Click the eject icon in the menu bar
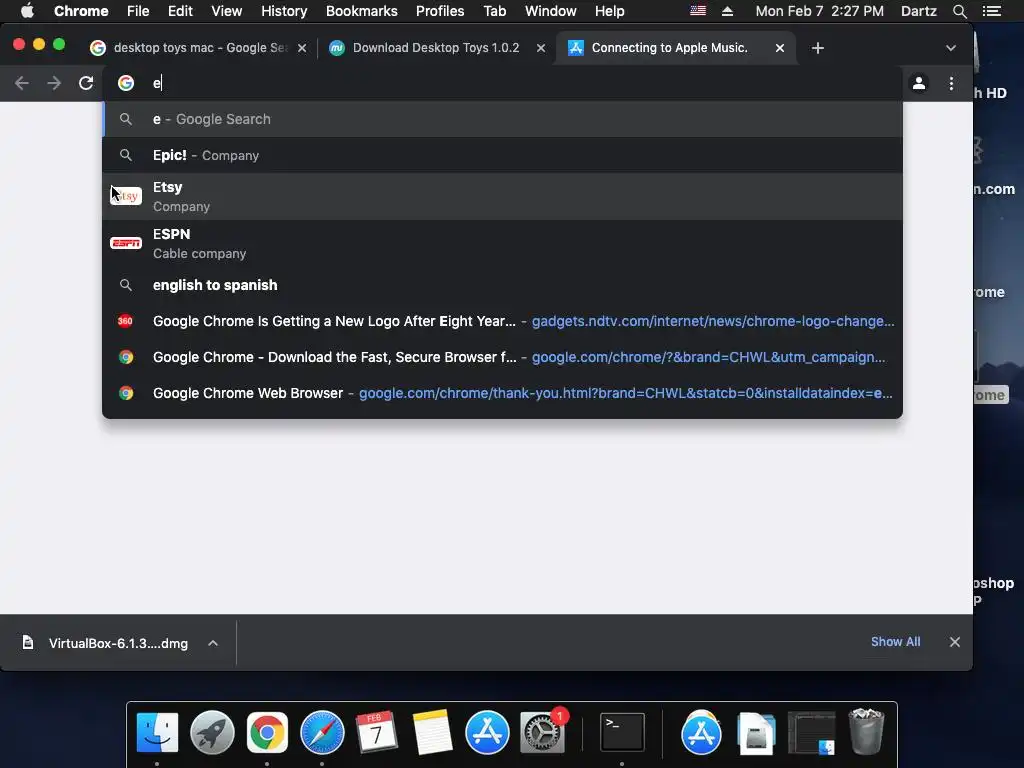 tap(727, 11)
